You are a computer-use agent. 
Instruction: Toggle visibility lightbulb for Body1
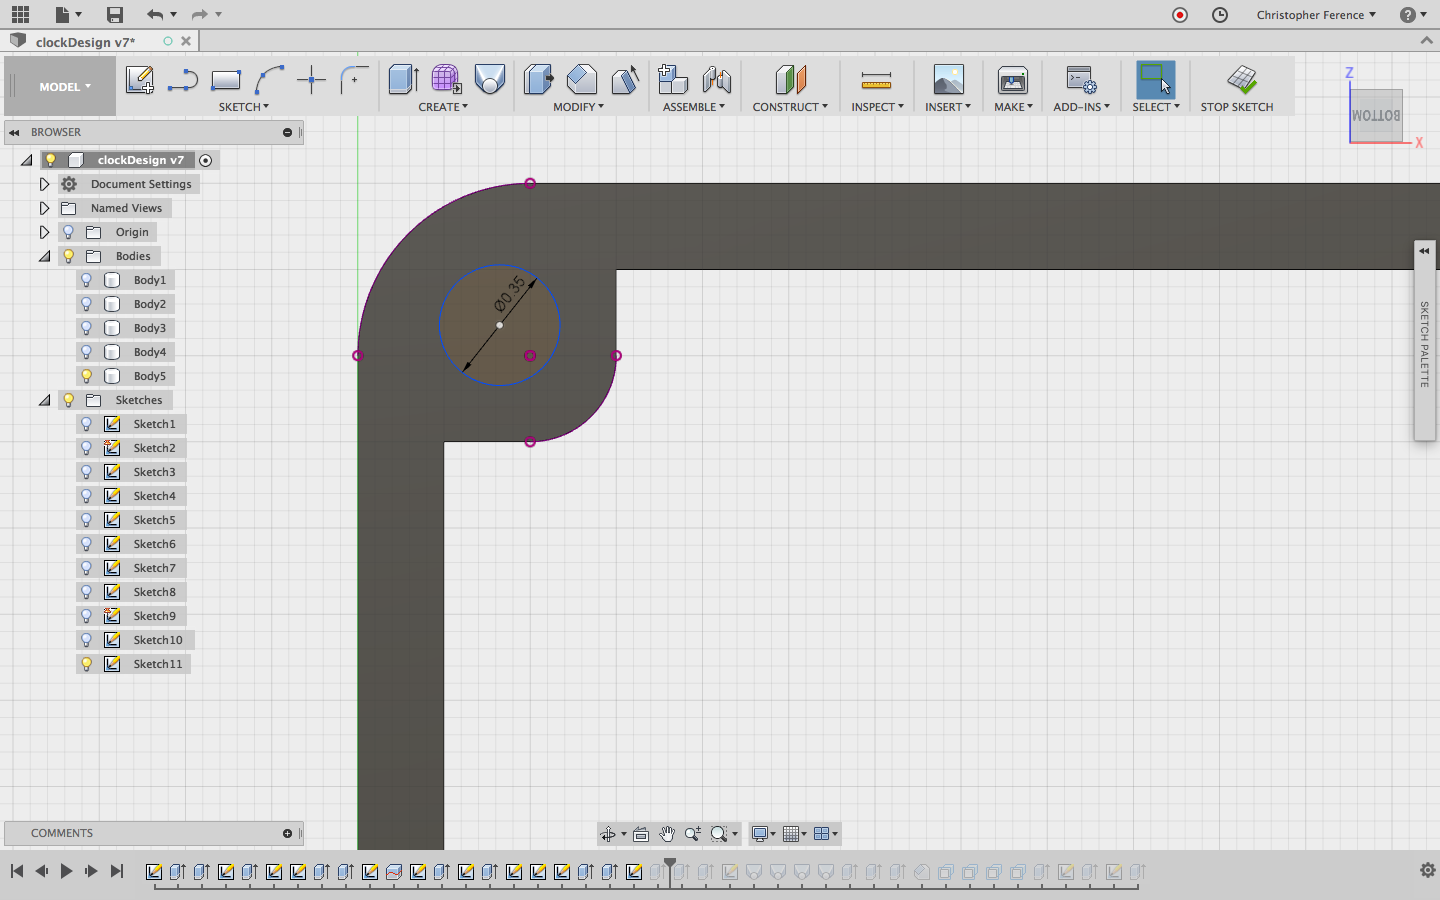coord(87,280)
